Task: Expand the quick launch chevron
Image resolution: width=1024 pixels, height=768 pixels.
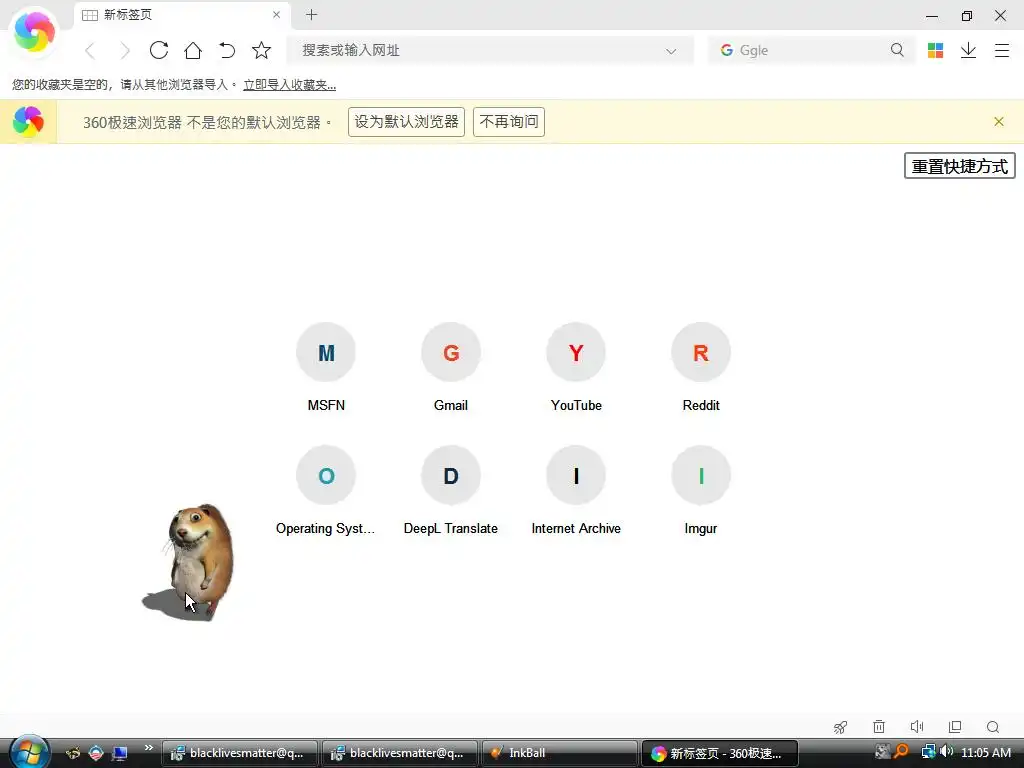Action: [x=149, y=748]
